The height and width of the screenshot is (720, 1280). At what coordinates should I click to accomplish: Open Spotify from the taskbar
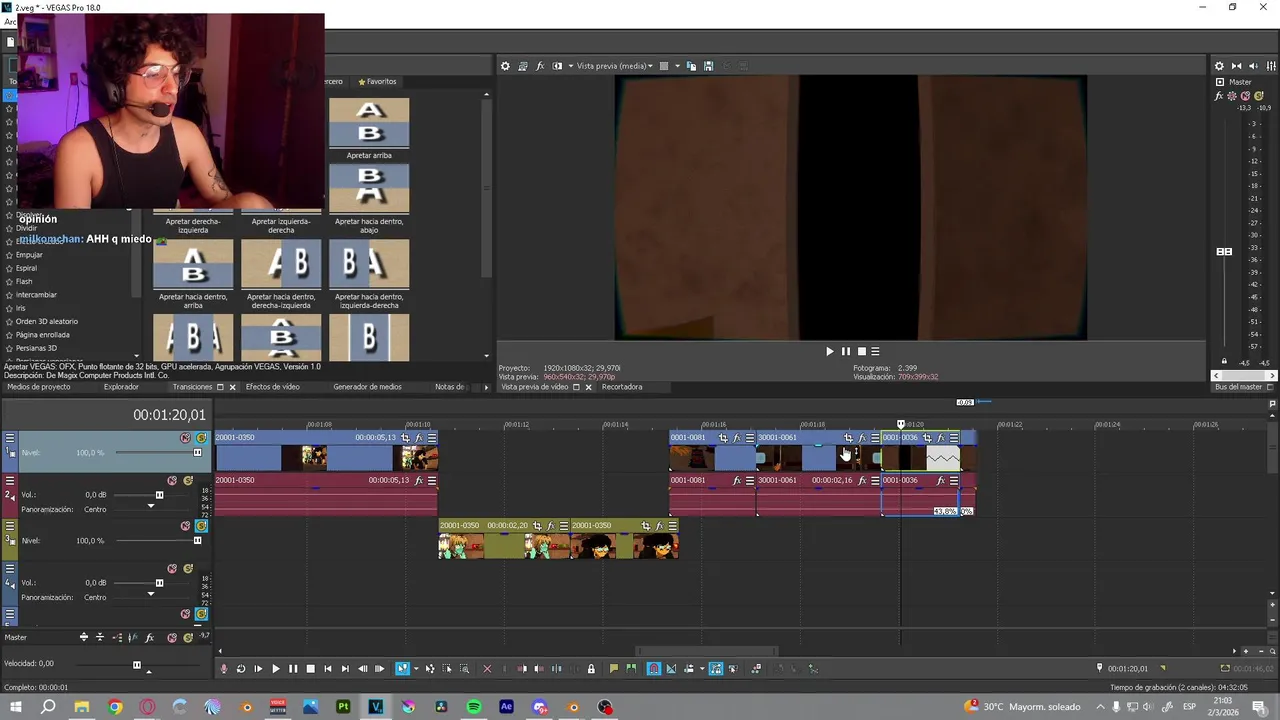coord(474,707)
